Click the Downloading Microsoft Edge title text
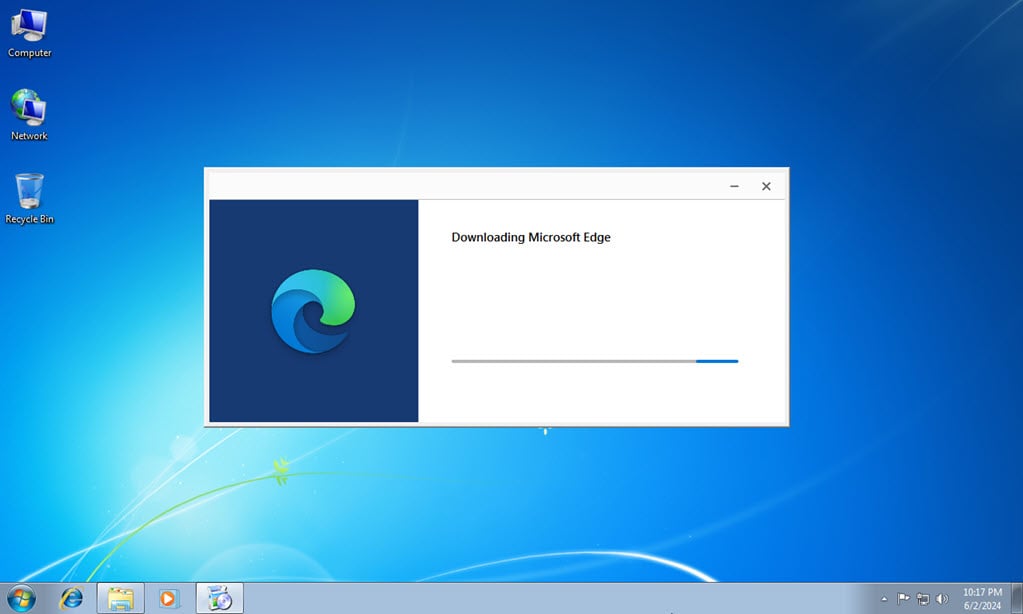The height and width of the screenshot is (614, 1023). tap(530, 237)
